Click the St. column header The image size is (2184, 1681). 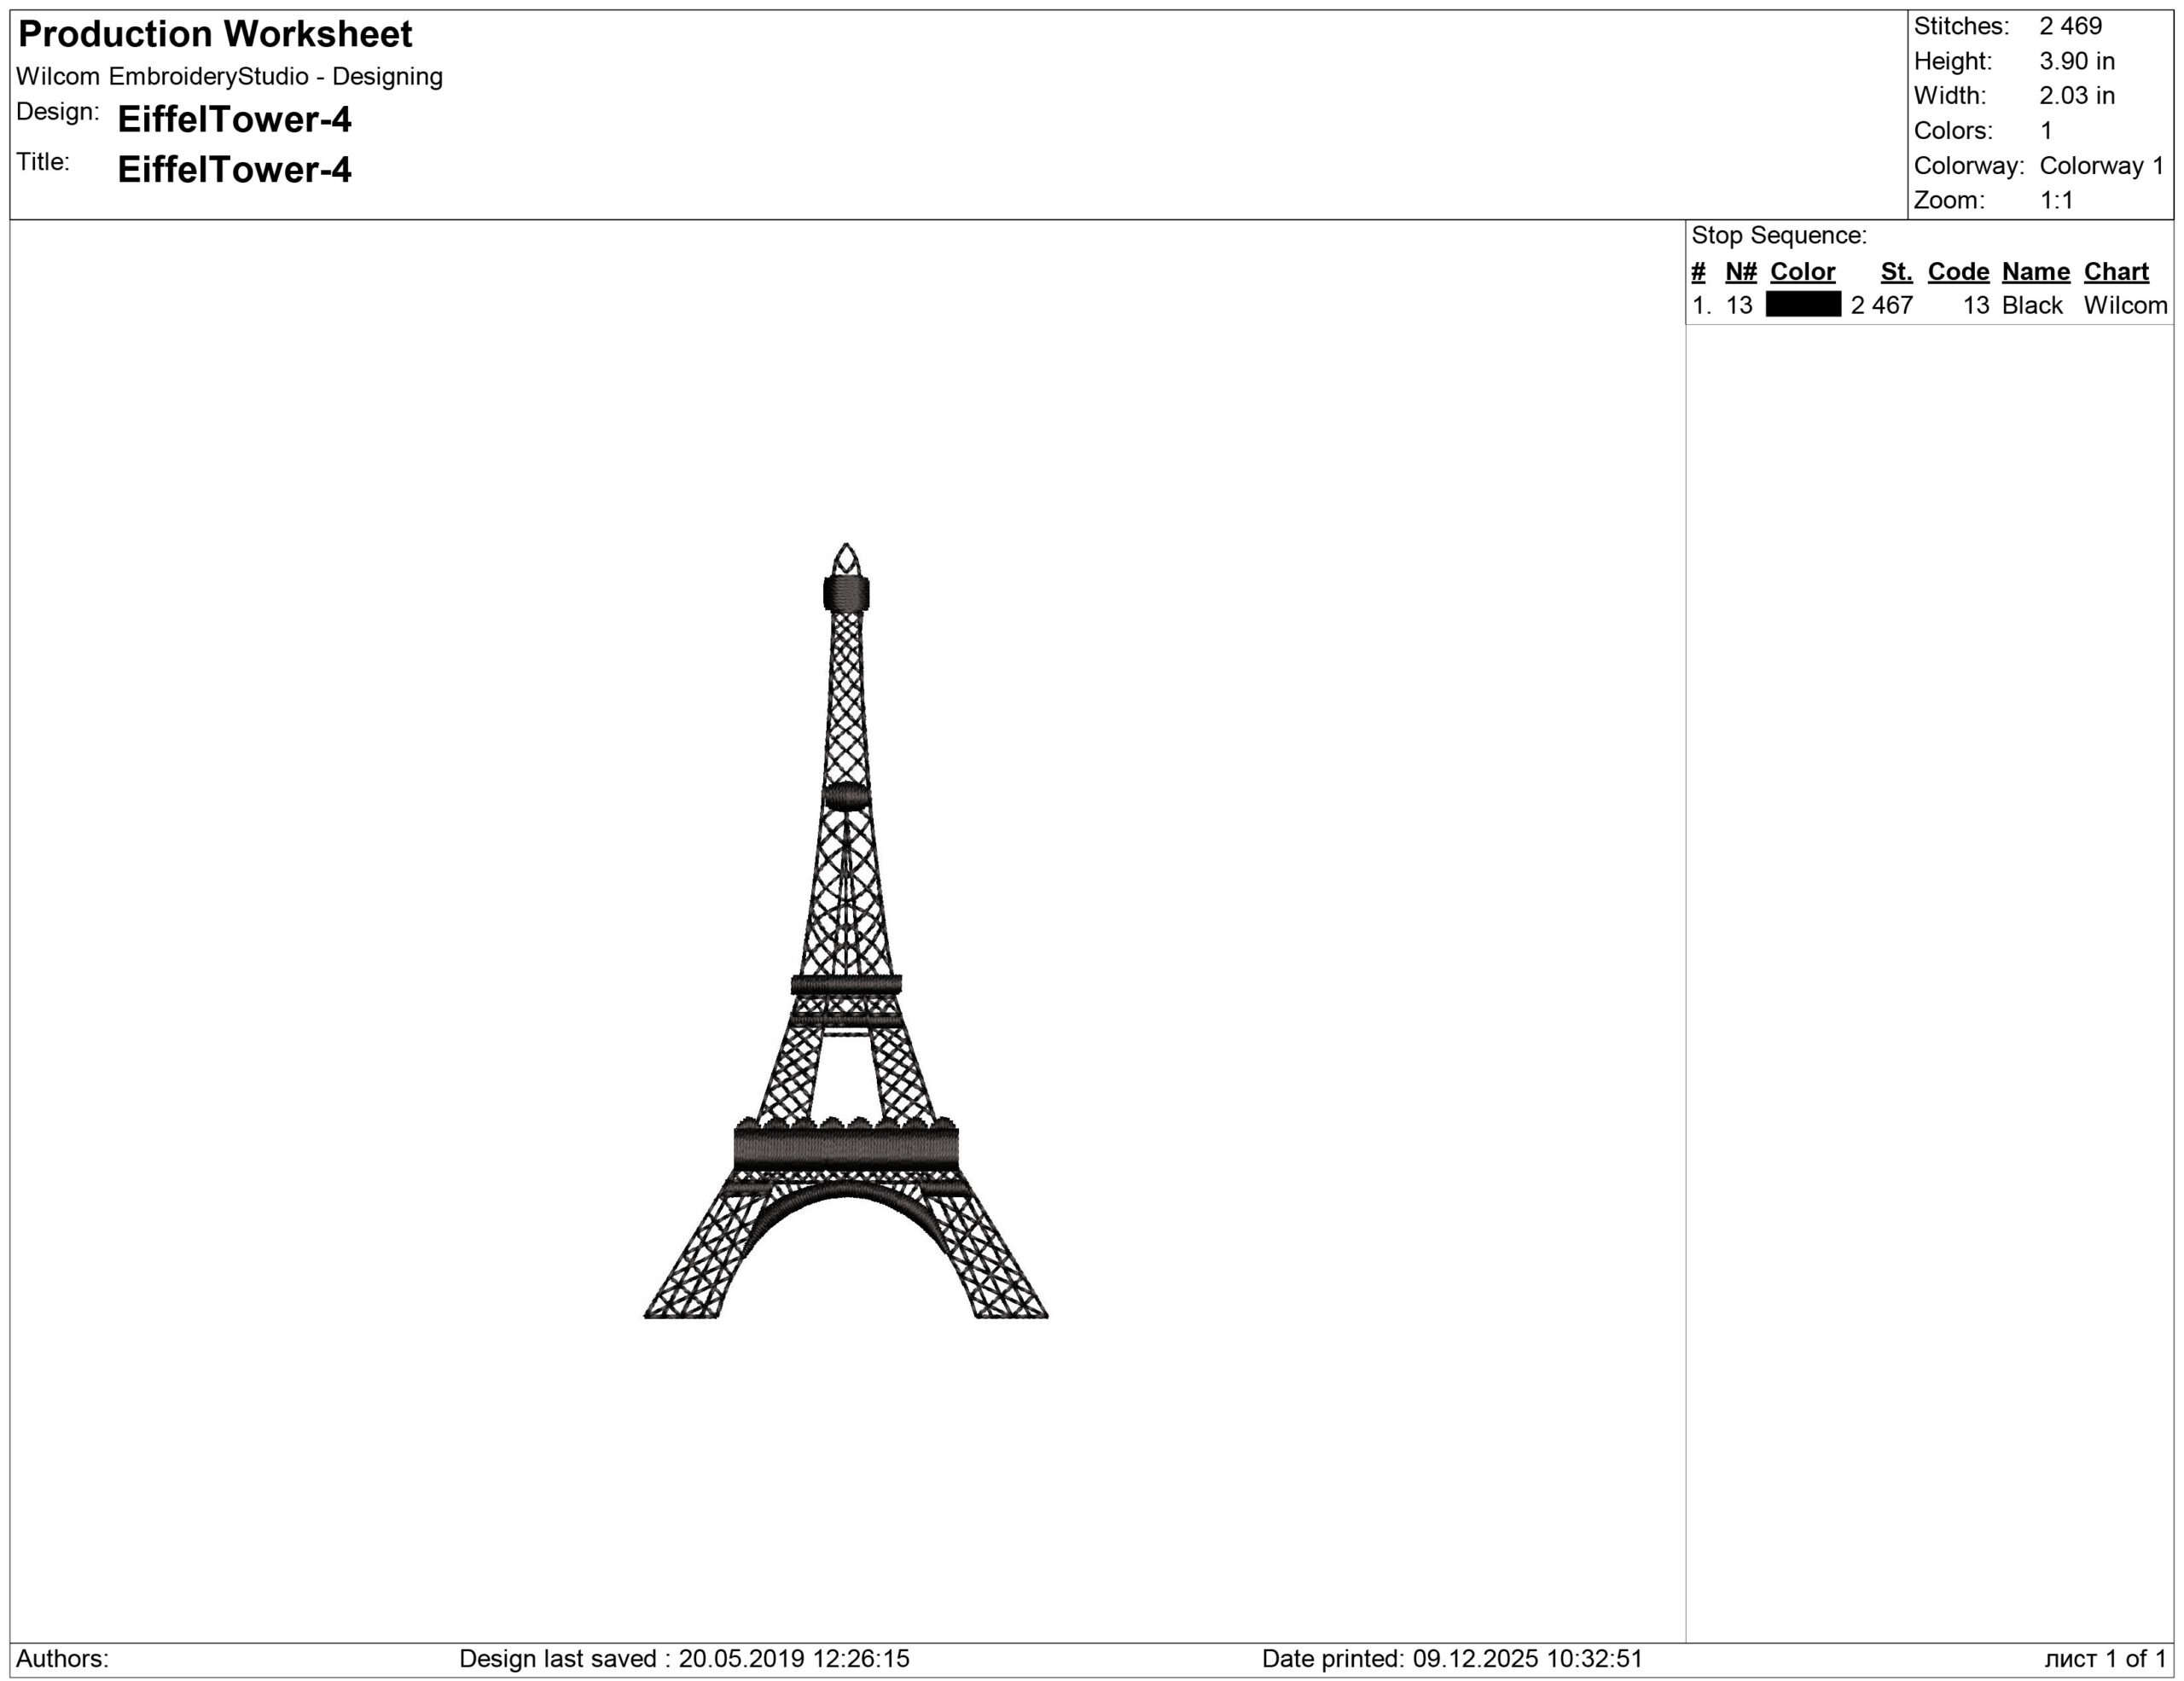(1896, 272)
